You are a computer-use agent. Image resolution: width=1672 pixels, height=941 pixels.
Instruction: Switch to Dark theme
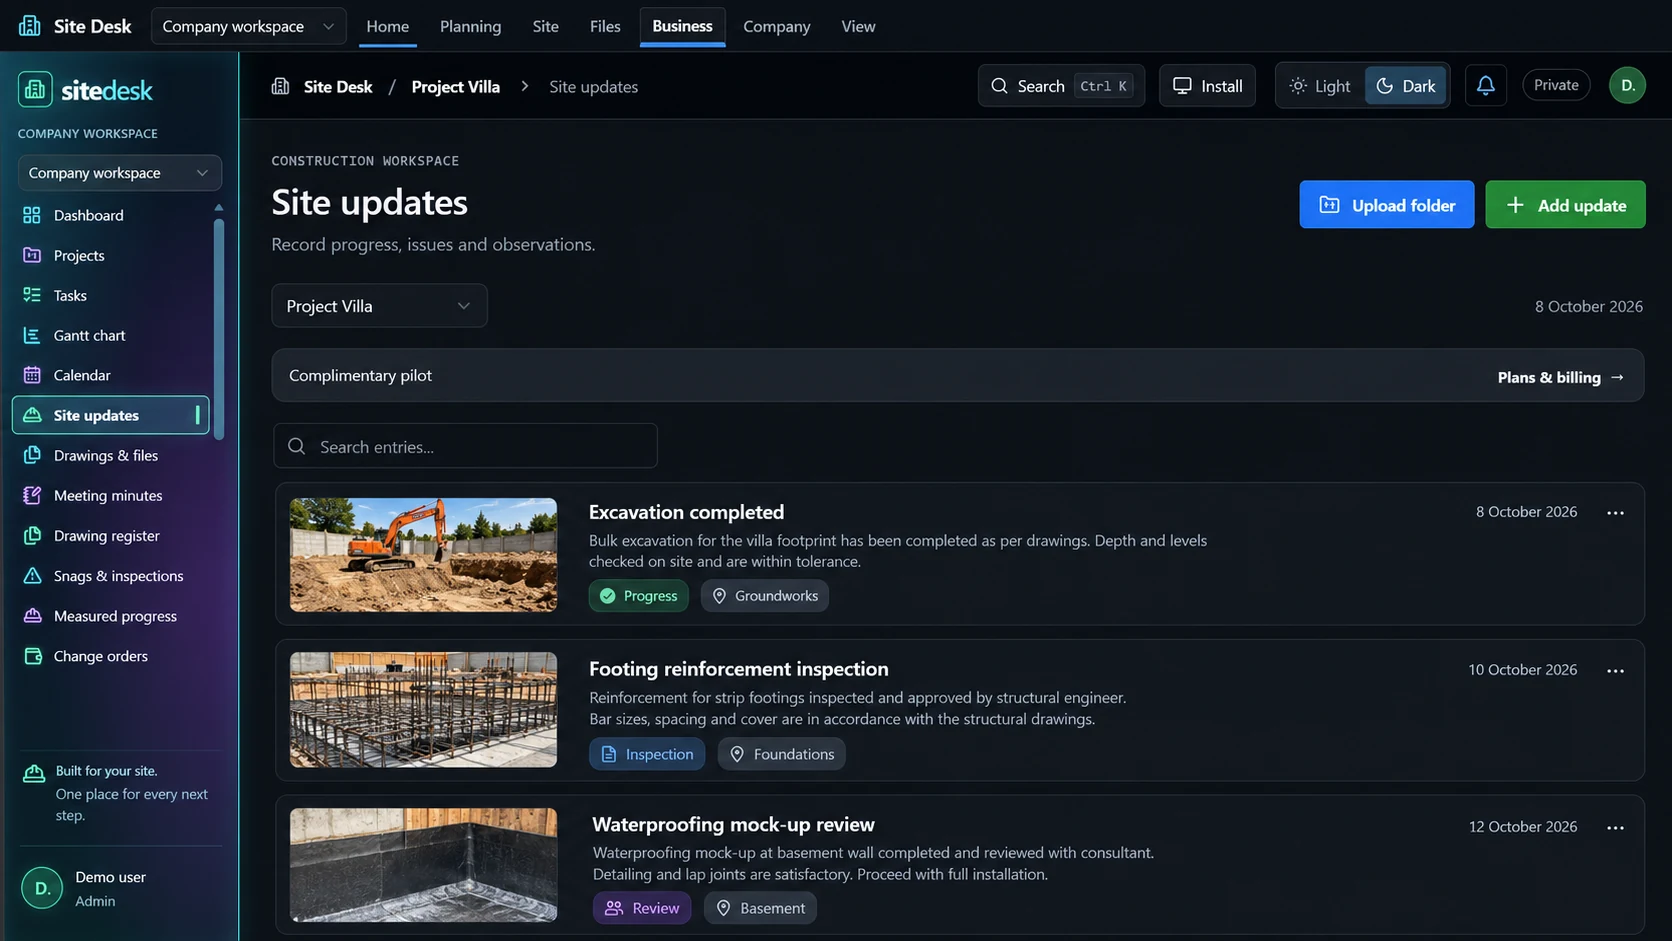(1406, 86)
